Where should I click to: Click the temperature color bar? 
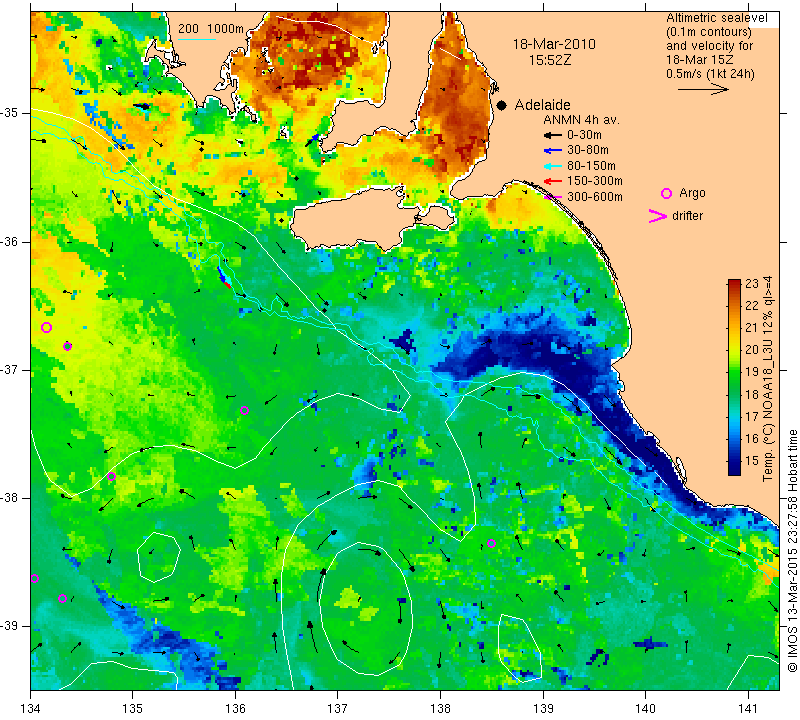(x=734, y=377)
